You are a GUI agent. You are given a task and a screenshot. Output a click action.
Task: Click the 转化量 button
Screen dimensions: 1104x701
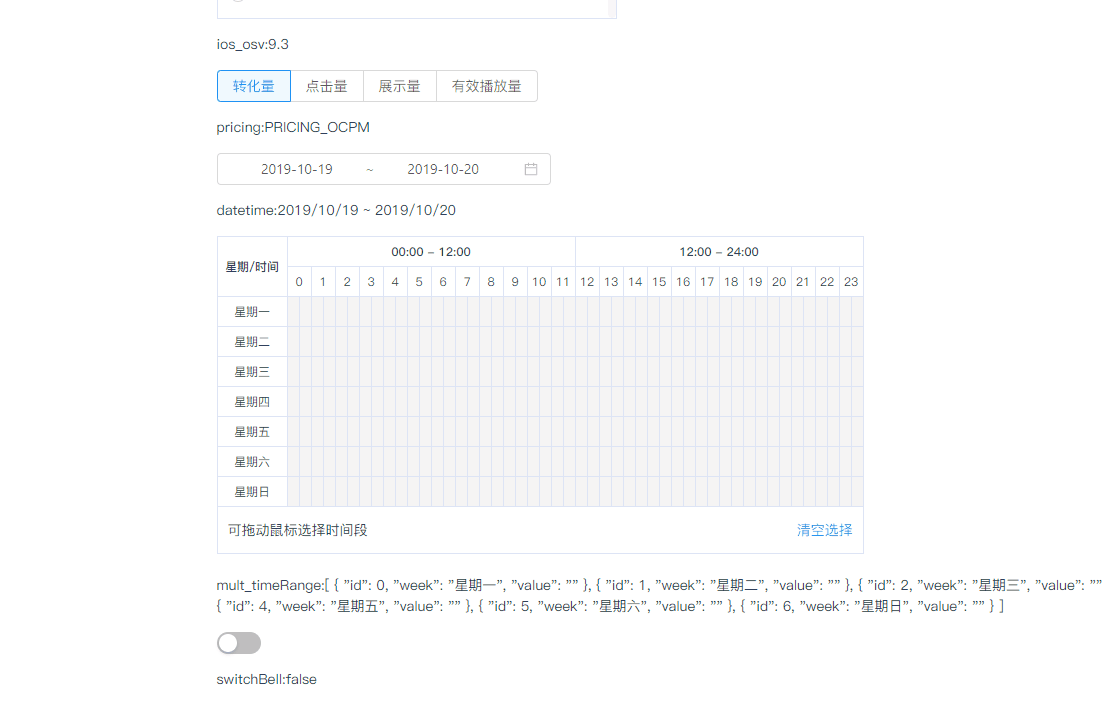(253, 86)
